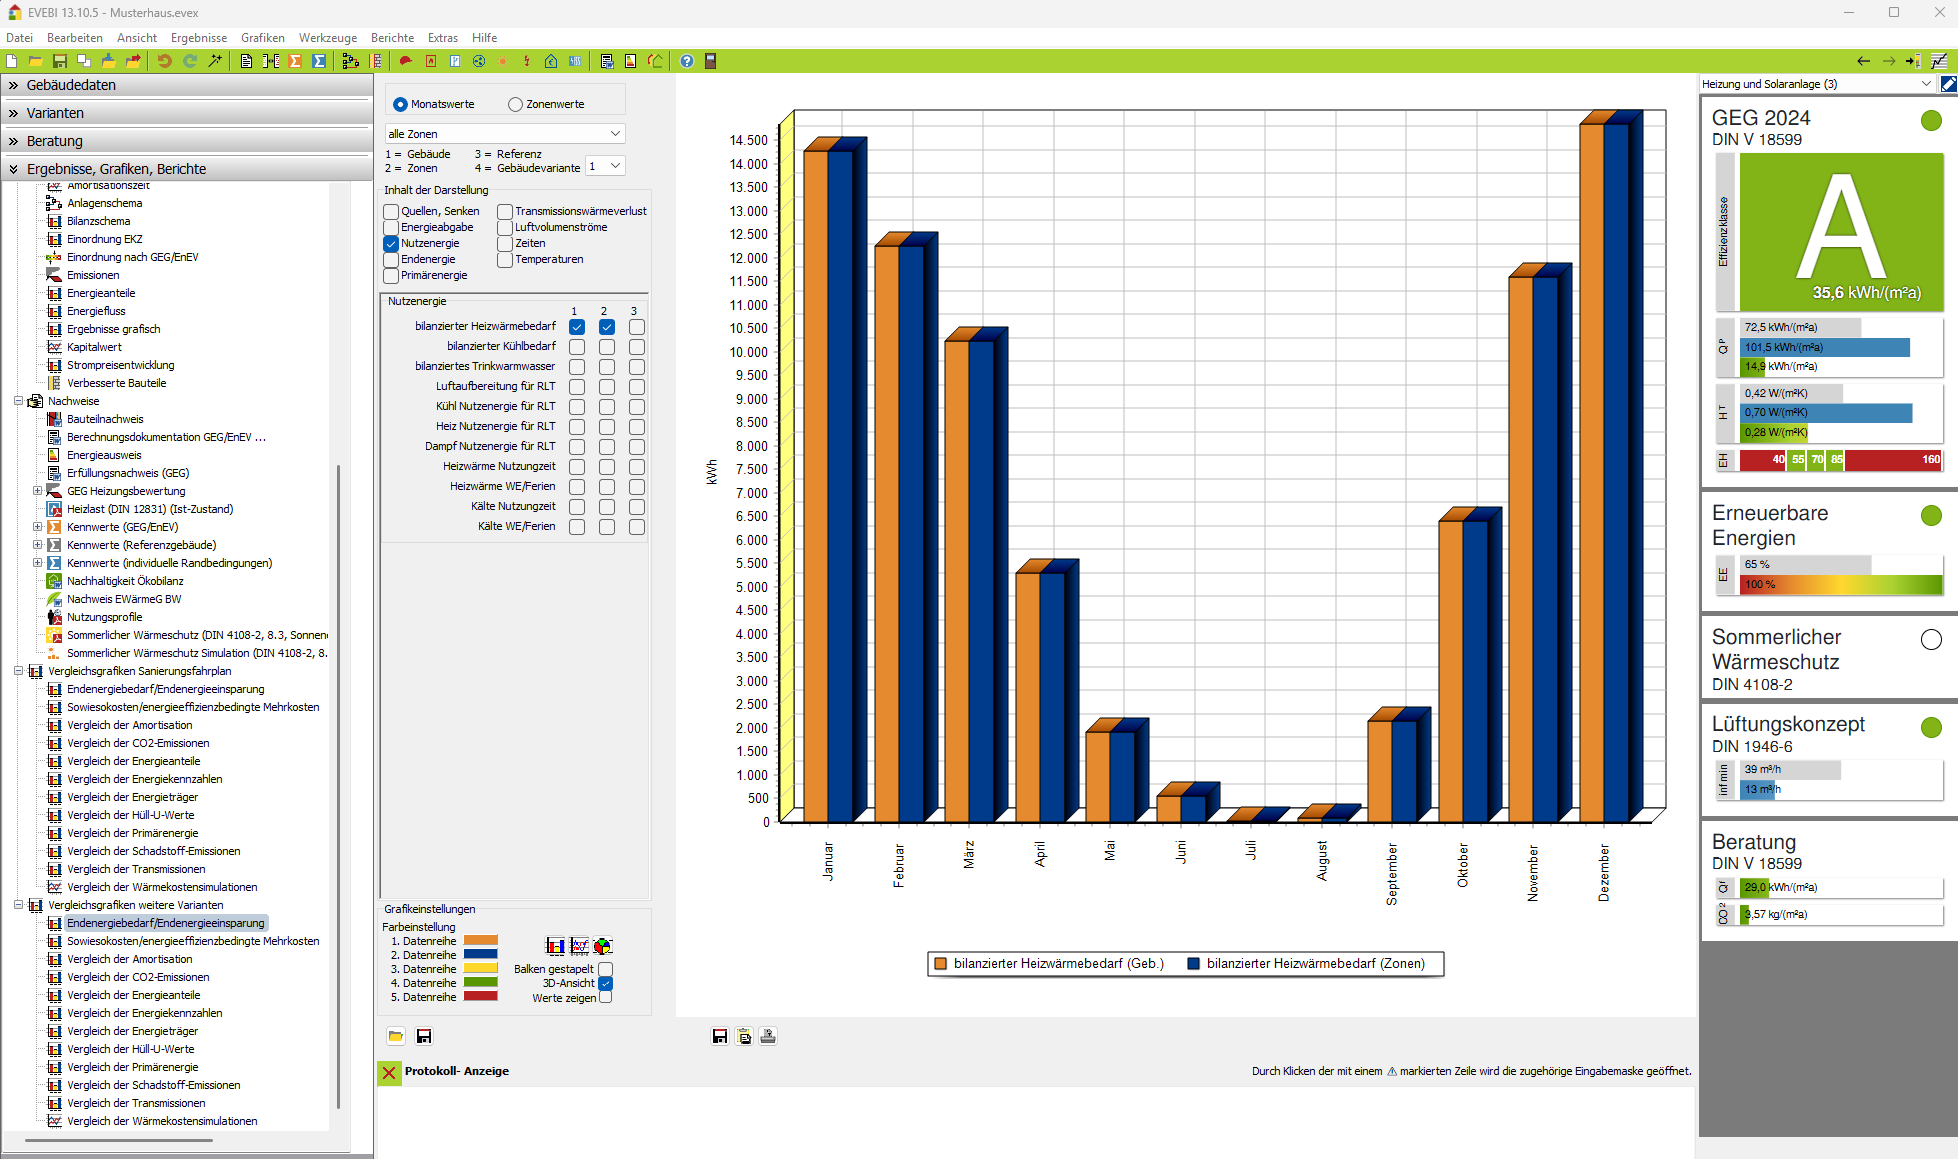
Task: Open the Heizung und Solaranlage dropdown
Action: [1817, 84]
